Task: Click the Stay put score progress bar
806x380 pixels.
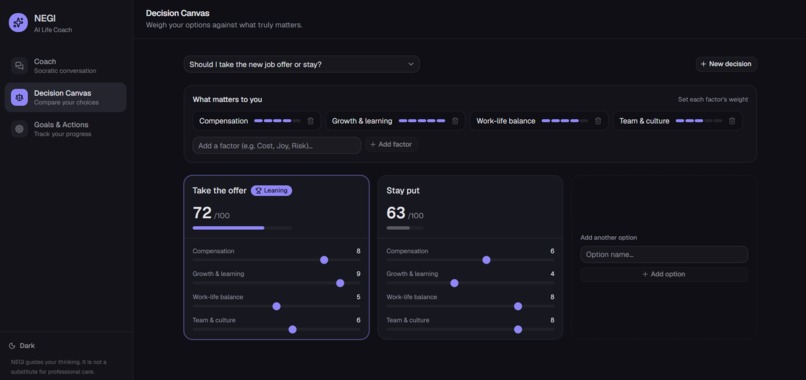Action: tap(405, 228)
